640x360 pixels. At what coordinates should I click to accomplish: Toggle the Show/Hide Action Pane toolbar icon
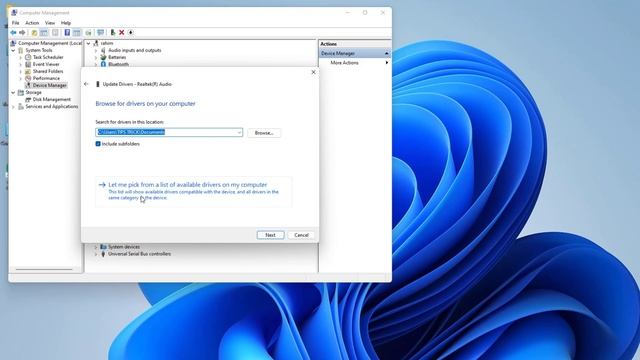(76, 33)
